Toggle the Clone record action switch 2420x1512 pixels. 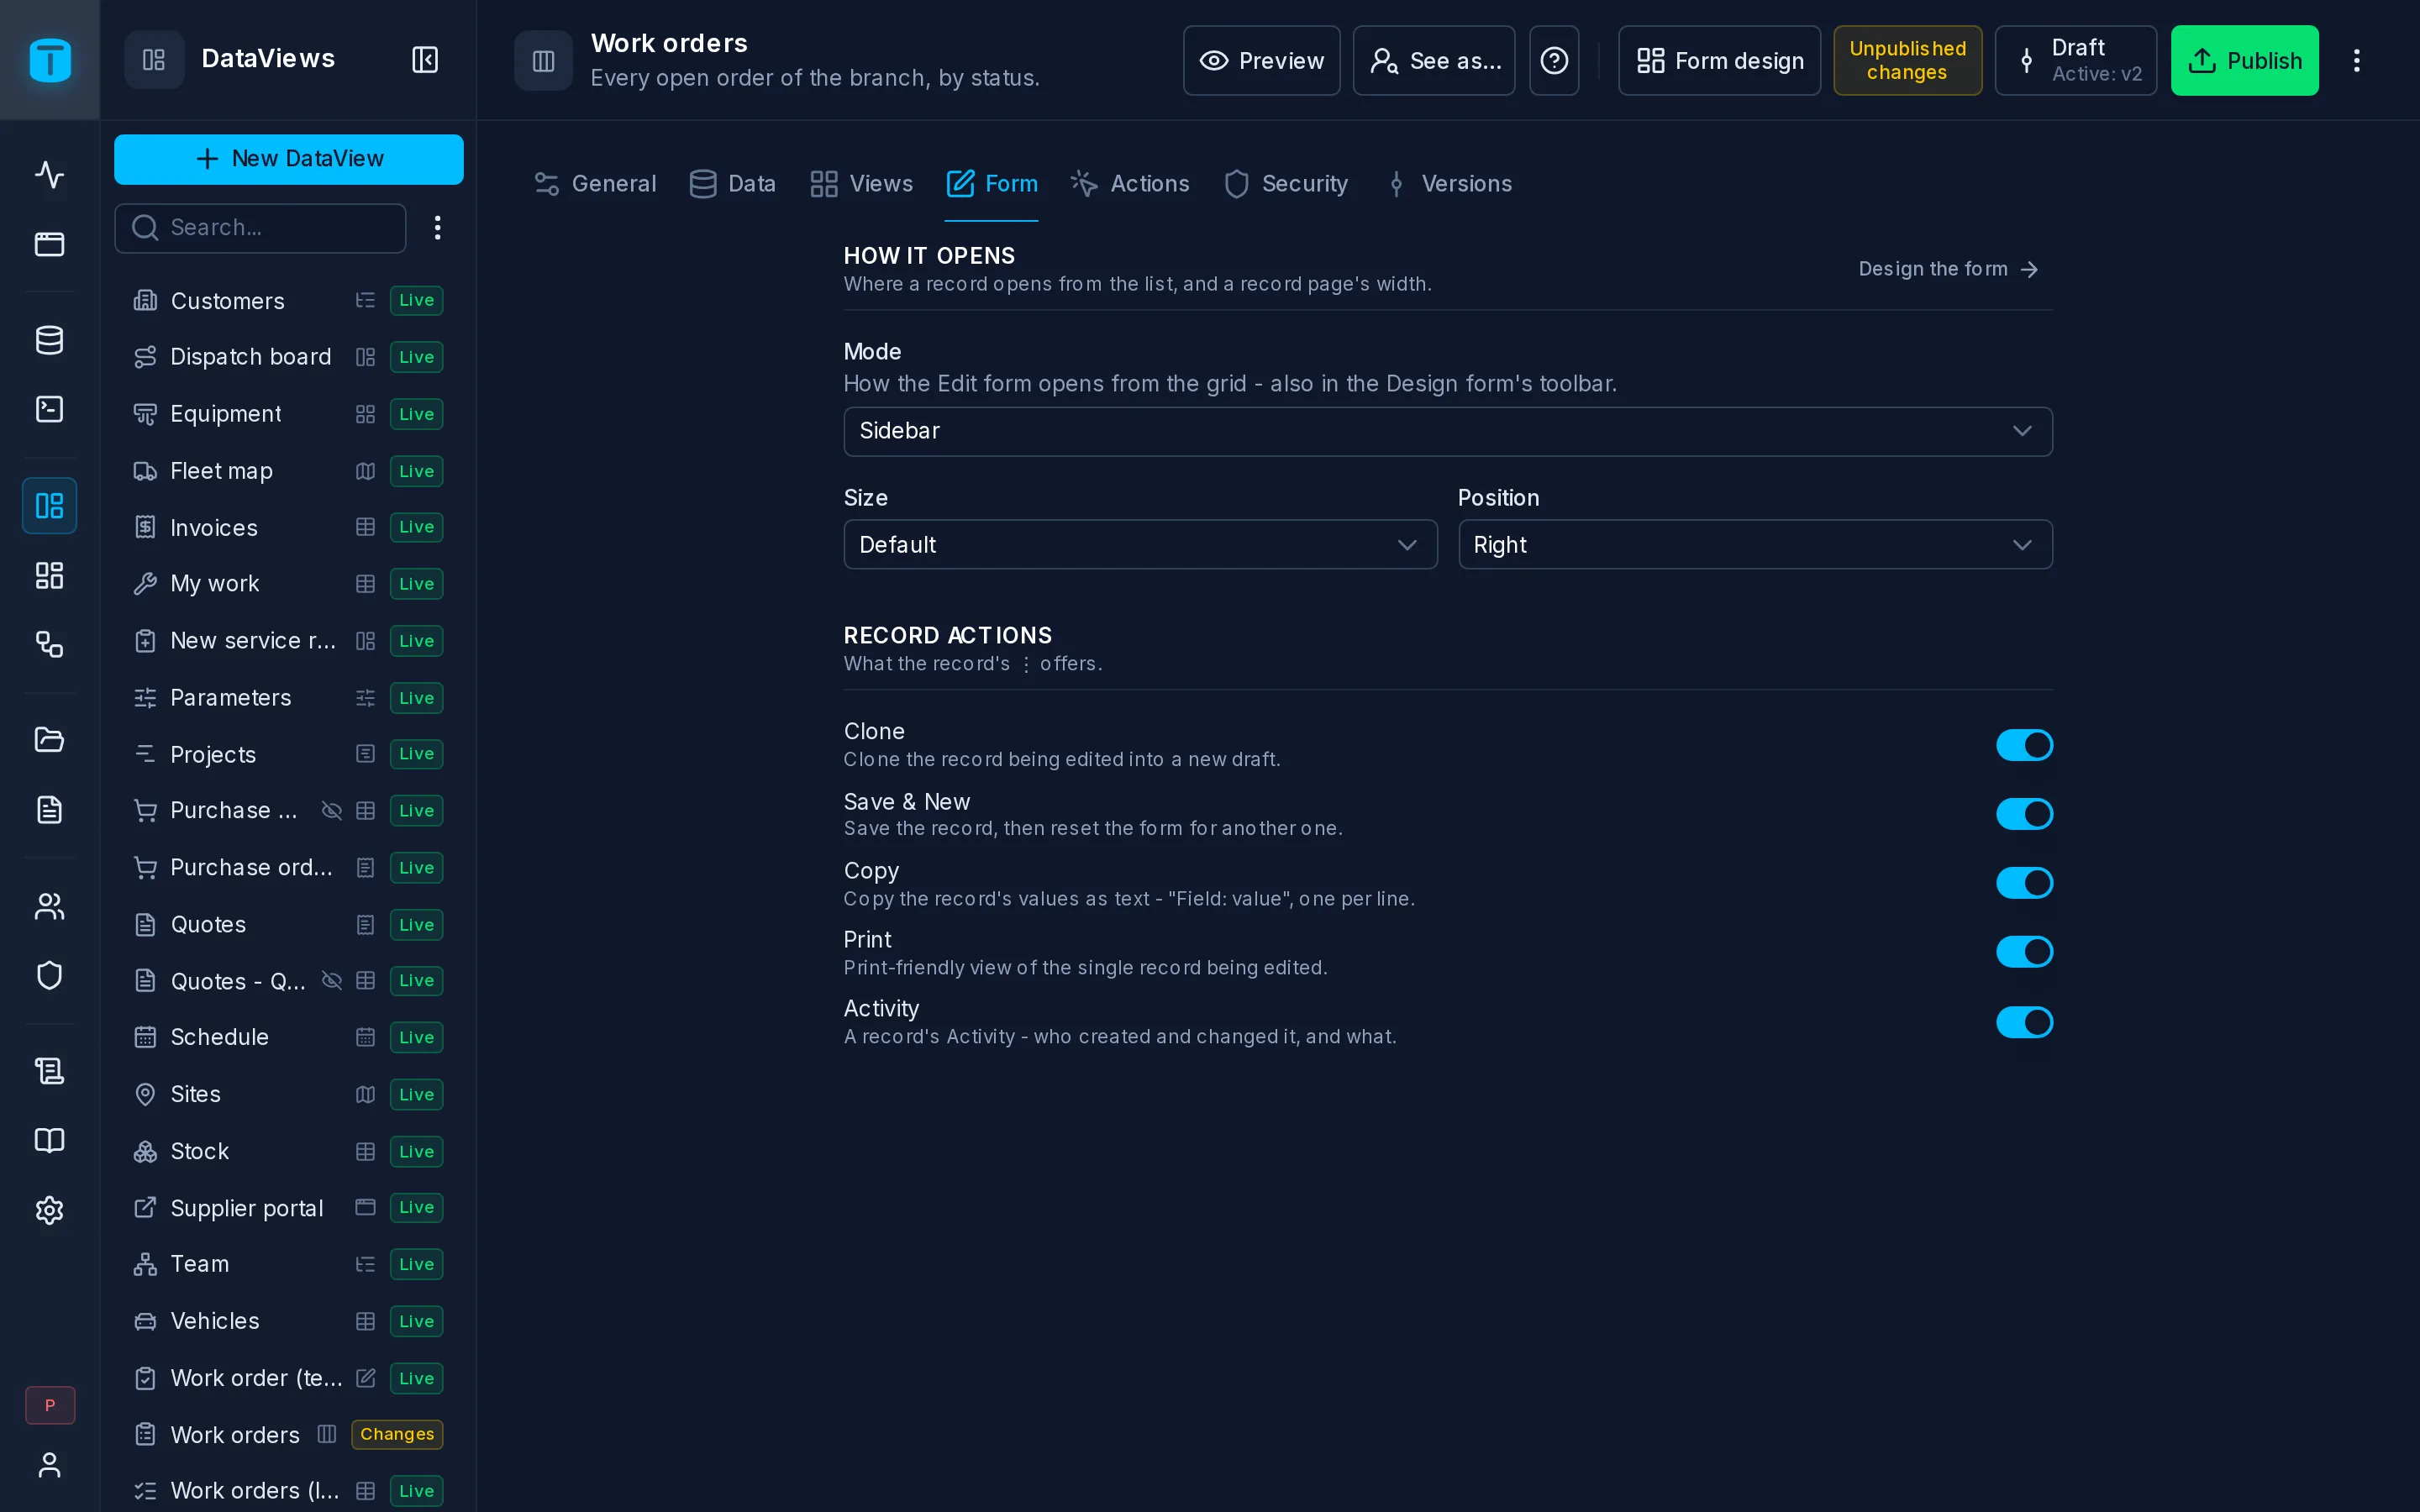pos(2024,745)
